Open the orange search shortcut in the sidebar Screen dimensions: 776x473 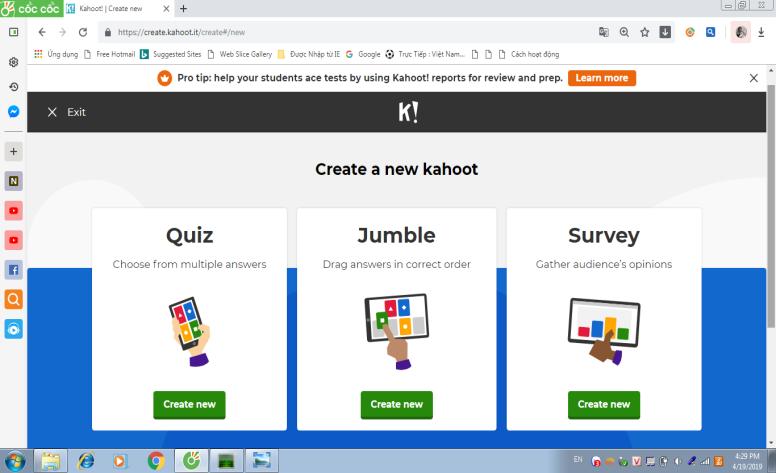click(x=13, y=299)
